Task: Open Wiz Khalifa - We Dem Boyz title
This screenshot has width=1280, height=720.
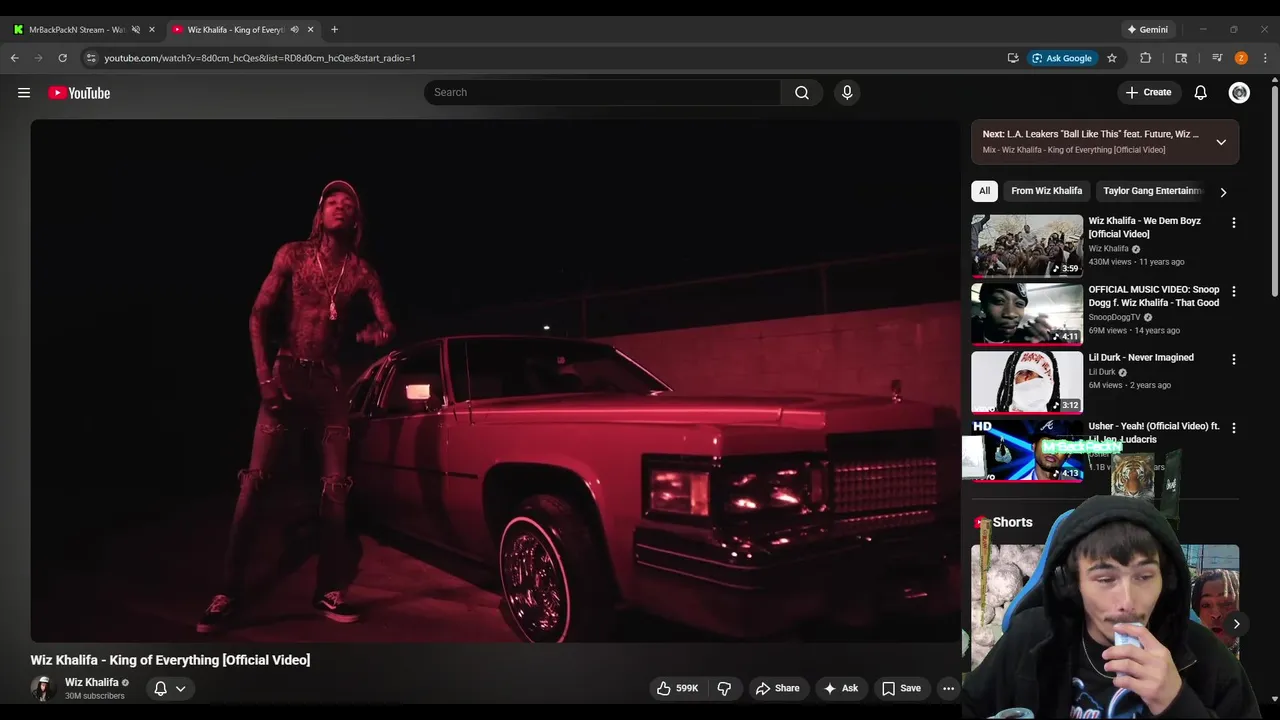Action: (x=1145, y=227)
